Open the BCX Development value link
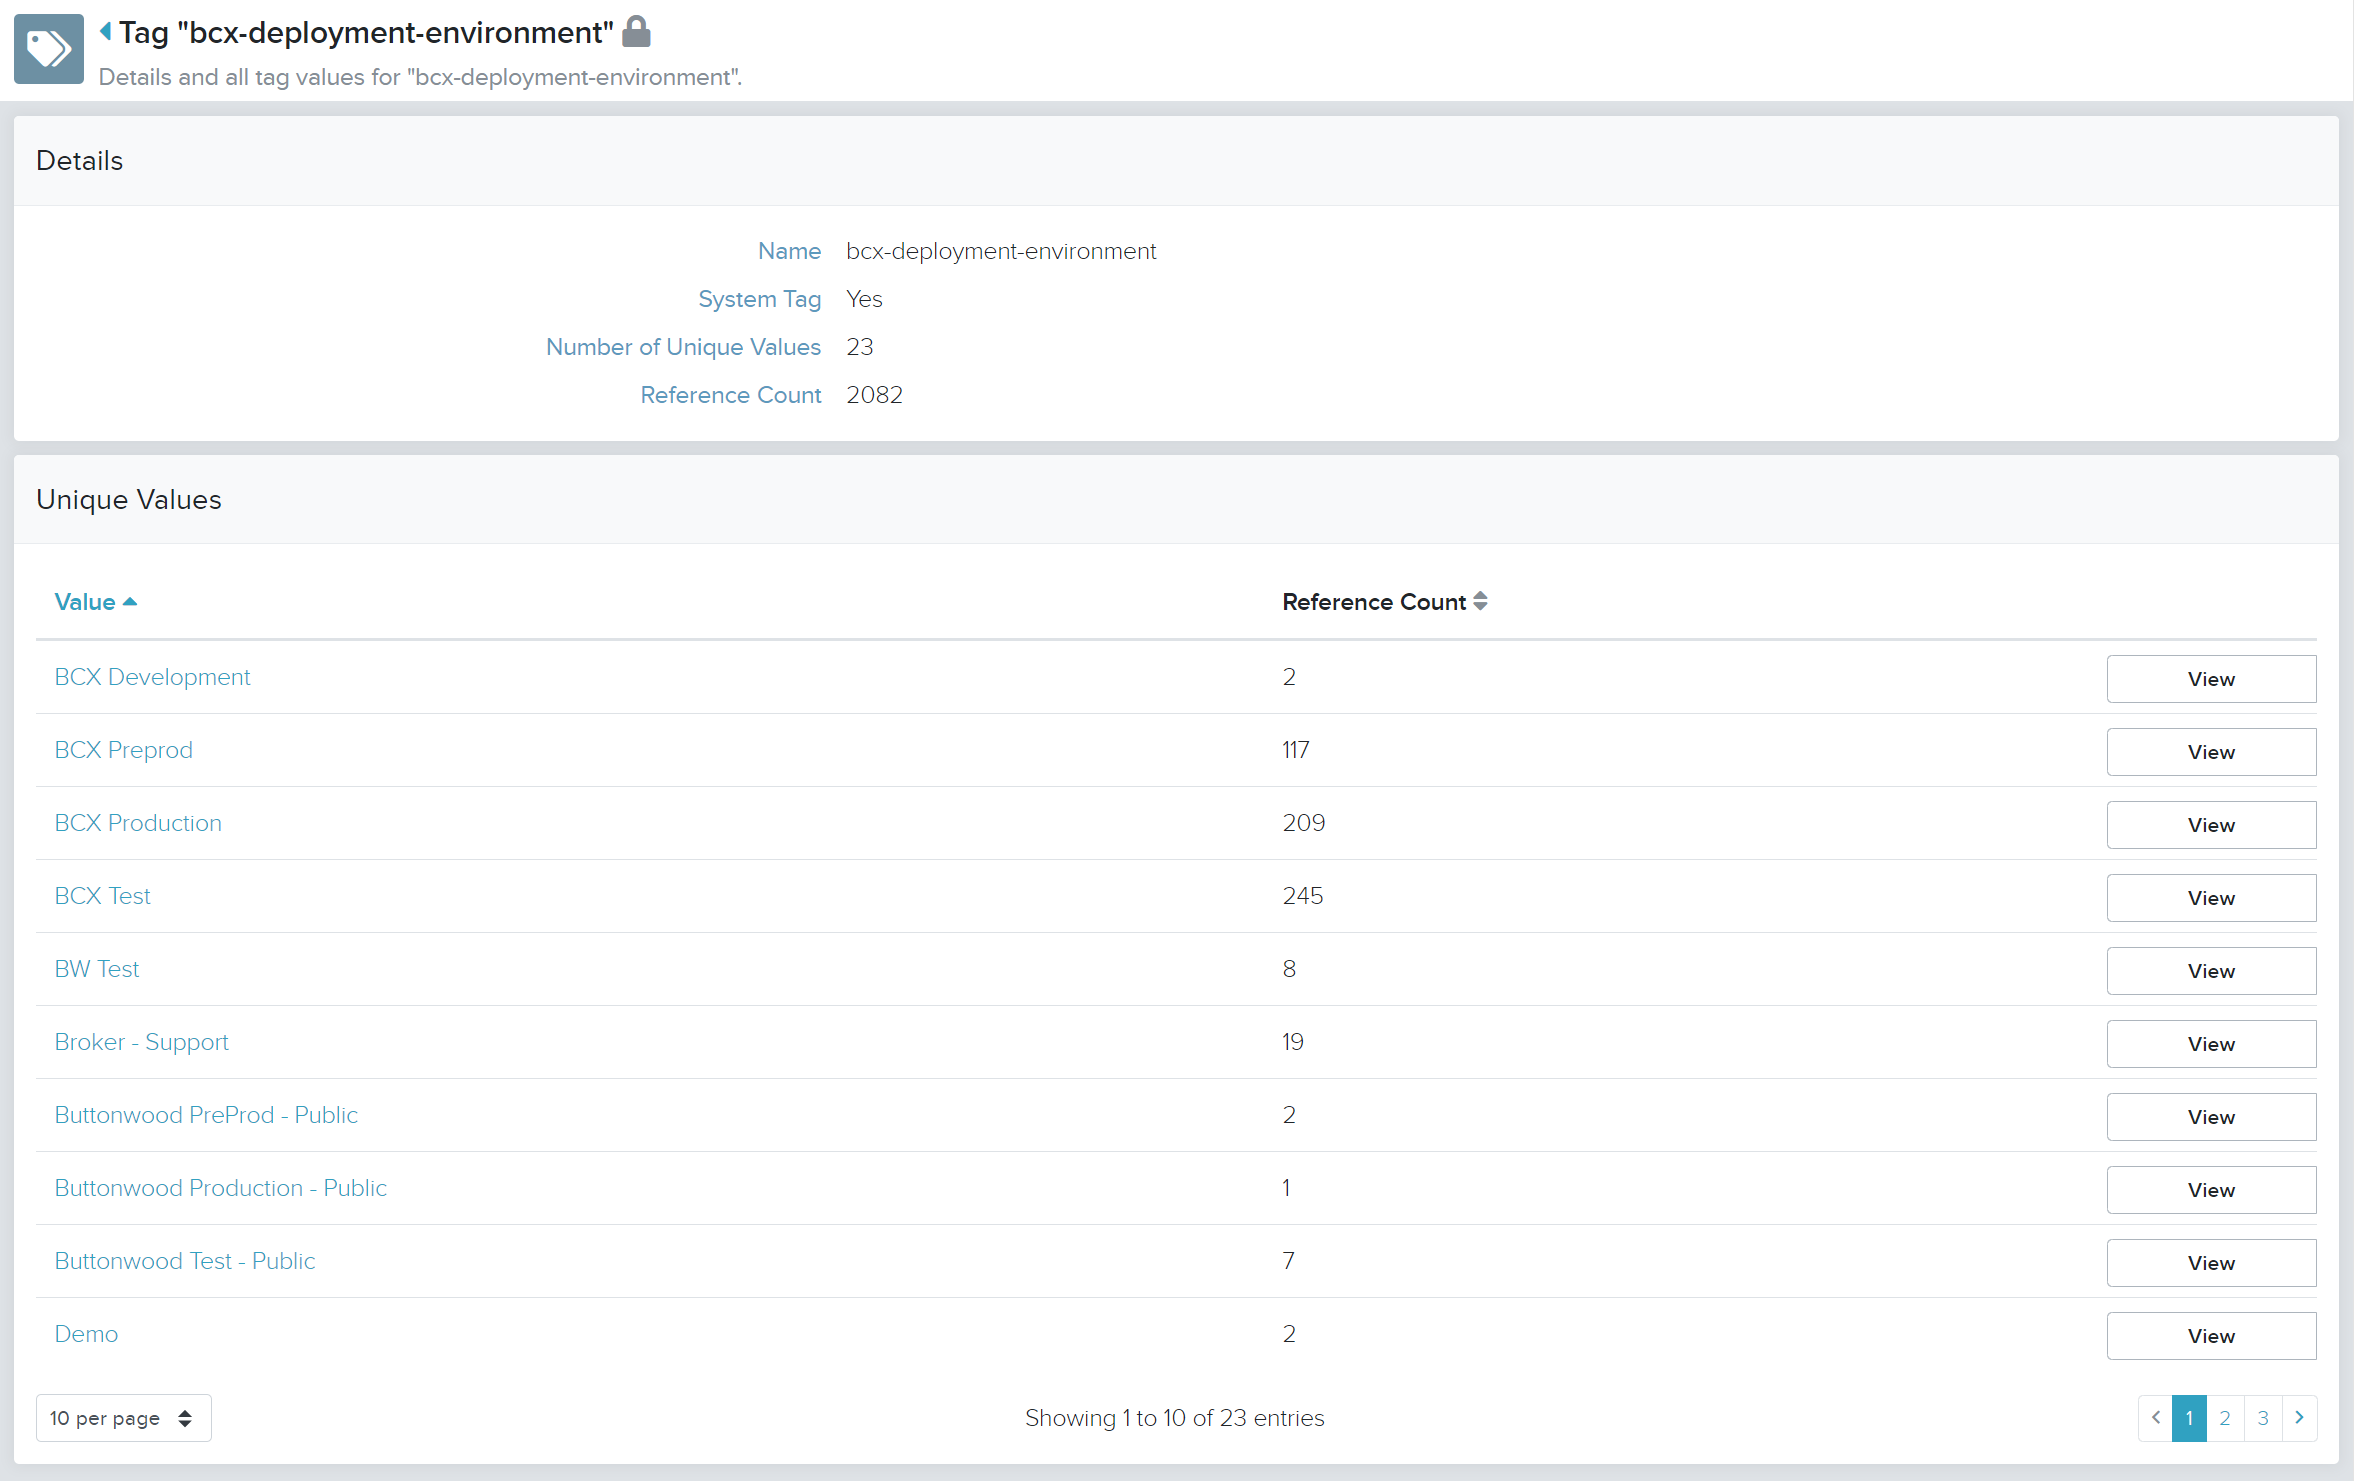The image size is (2354, 1481). [x=152, y=677]
